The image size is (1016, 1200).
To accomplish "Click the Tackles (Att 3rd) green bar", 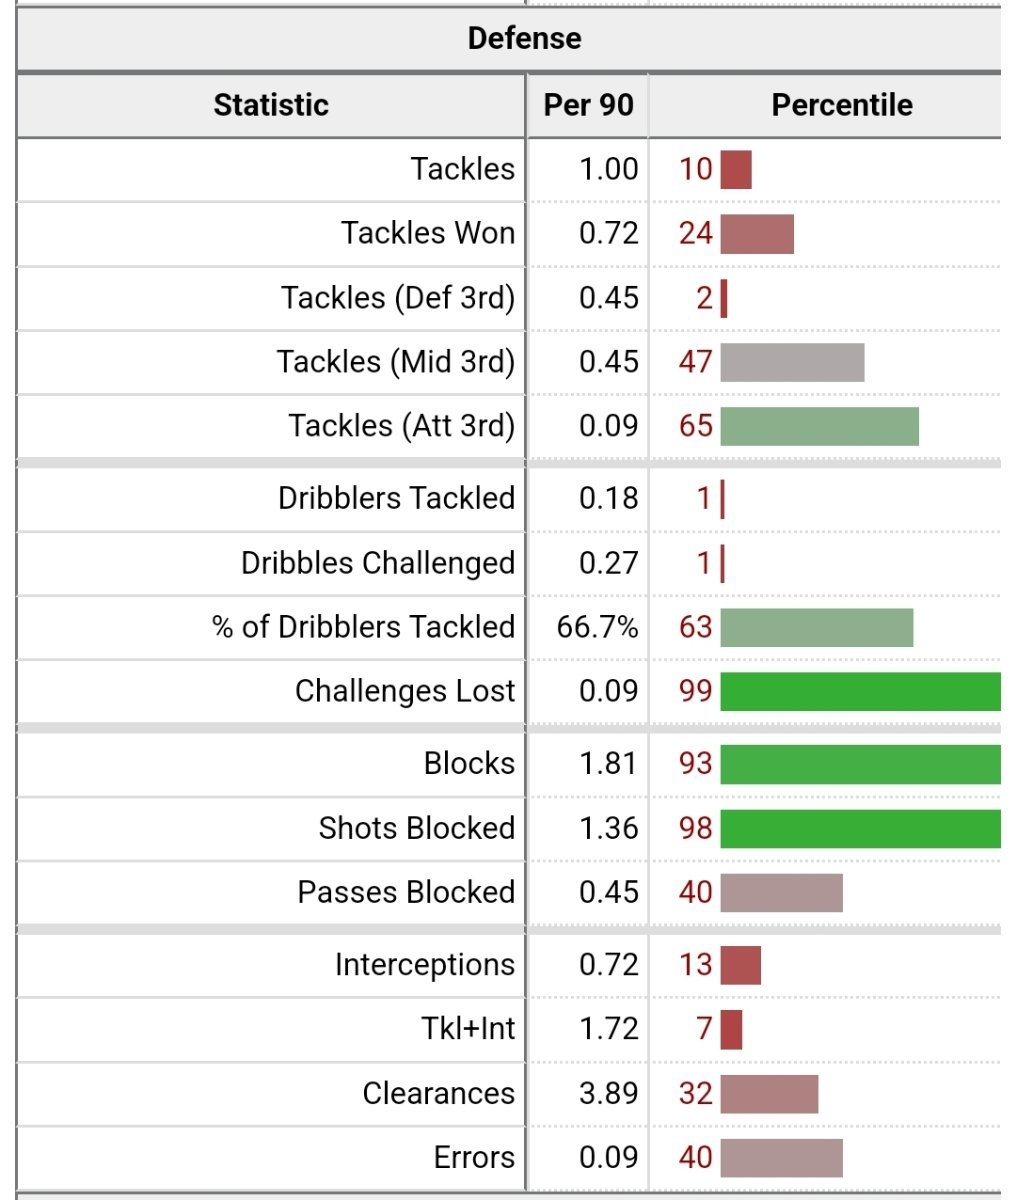I will [x=820, y=426].
